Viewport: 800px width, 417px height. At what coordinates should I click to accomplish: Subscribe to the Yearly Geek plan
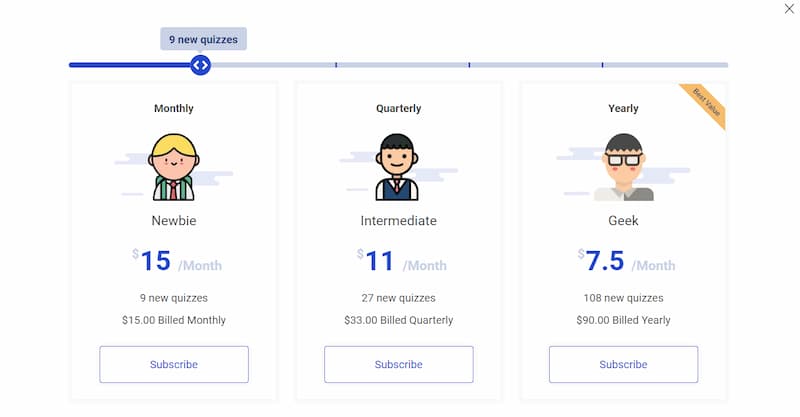(x=623, y=364)
